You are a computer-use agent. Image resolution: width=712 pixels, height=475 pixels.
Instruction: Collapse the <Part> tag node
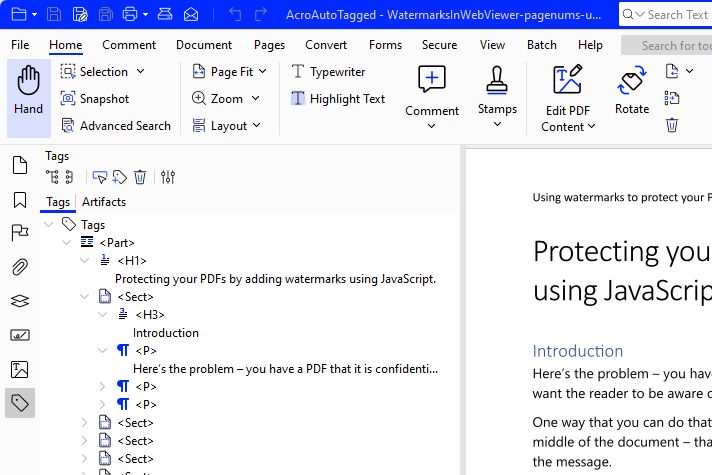[x=67, y=242]
